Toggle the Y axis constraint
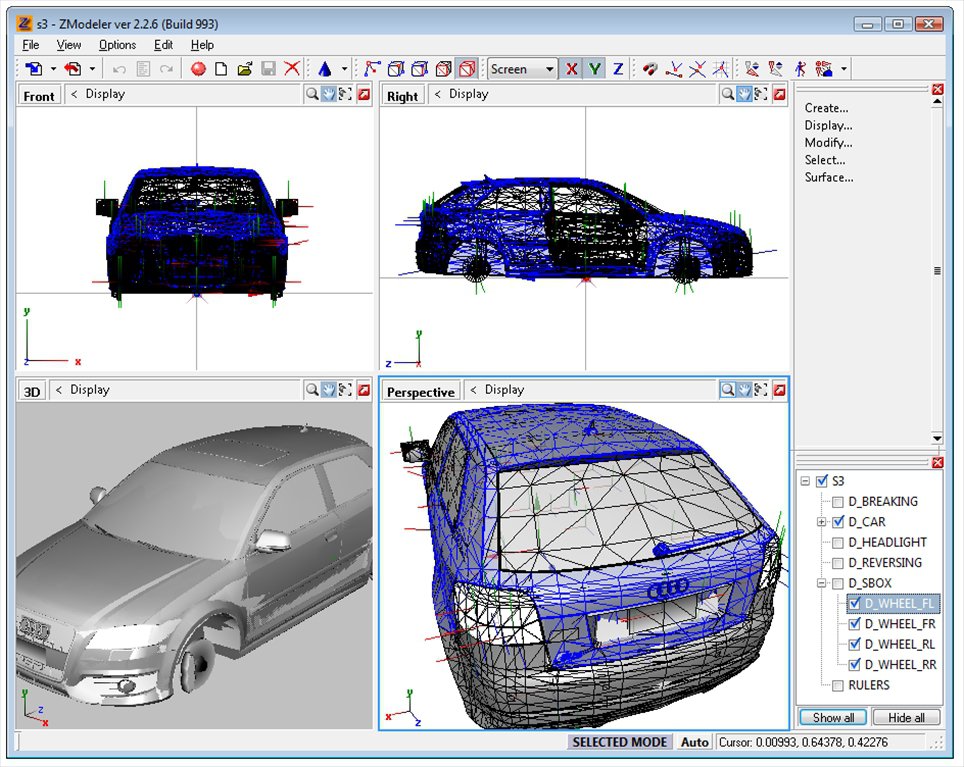 (595, 69)
